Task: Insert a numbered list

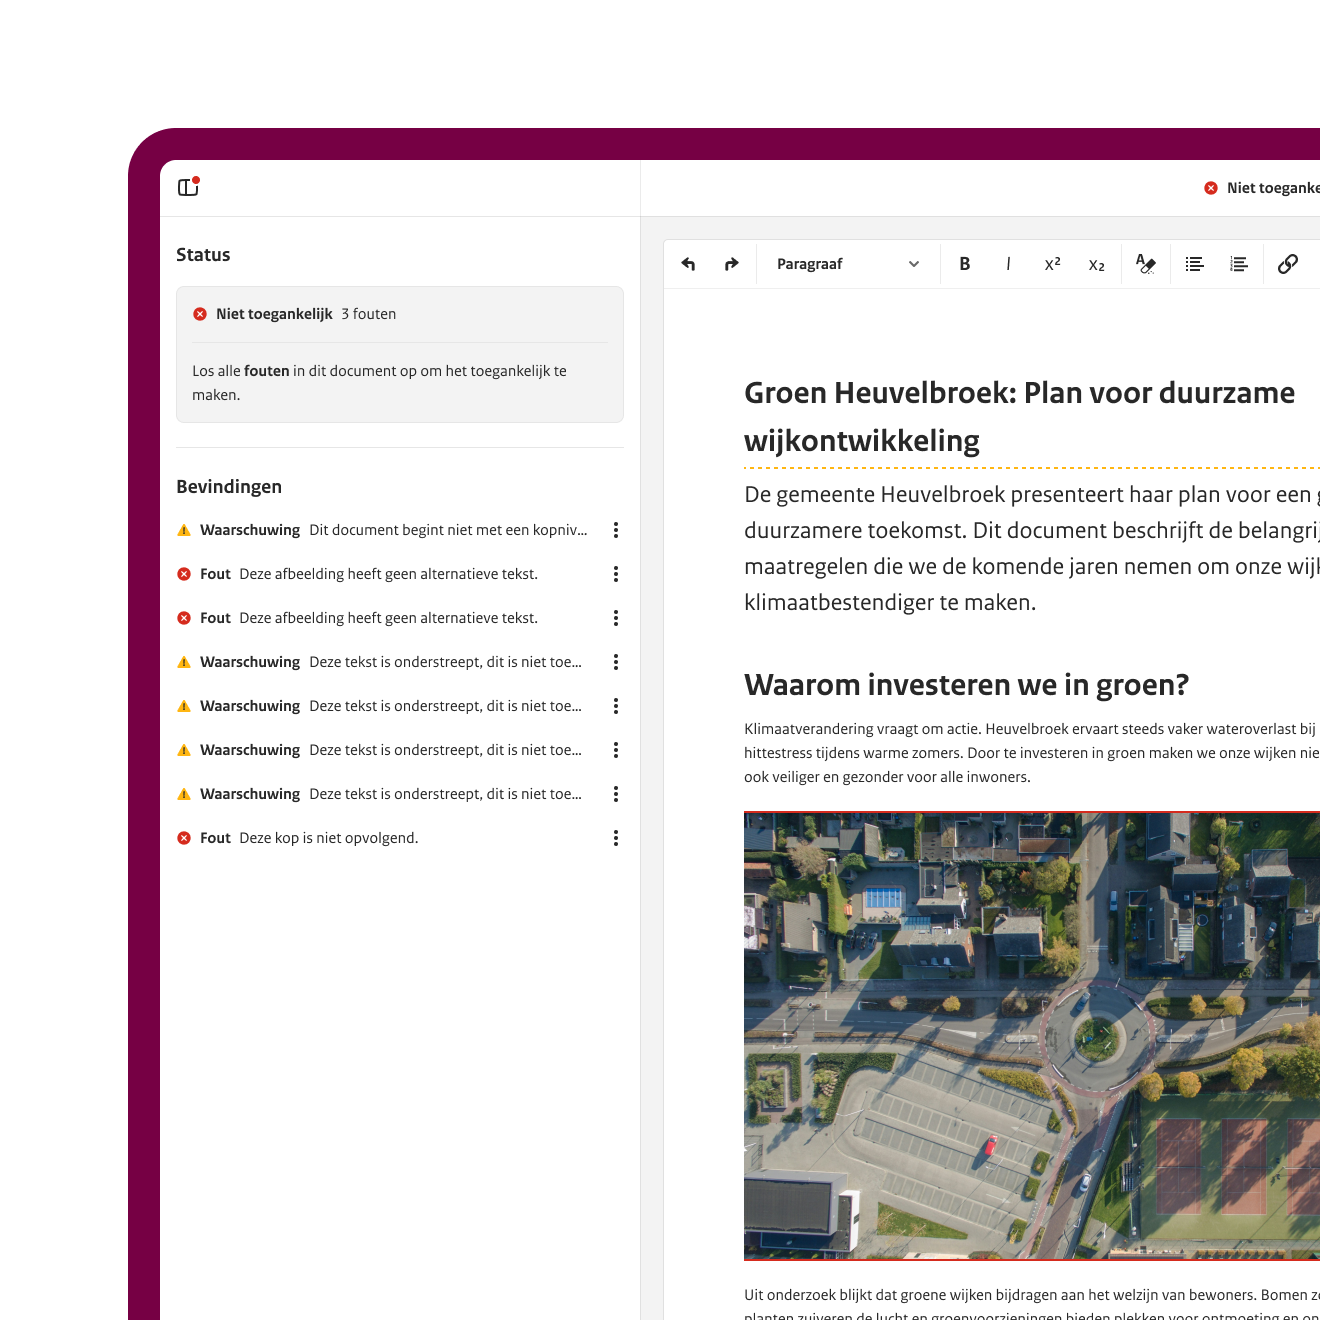Action: (1239, 264)
